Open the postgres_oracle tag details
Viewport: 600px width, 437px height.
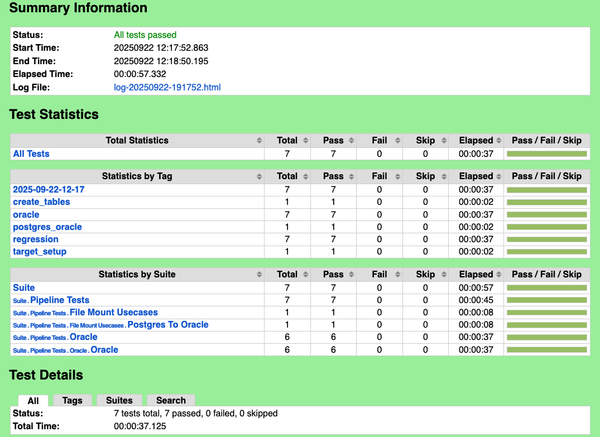48,227
